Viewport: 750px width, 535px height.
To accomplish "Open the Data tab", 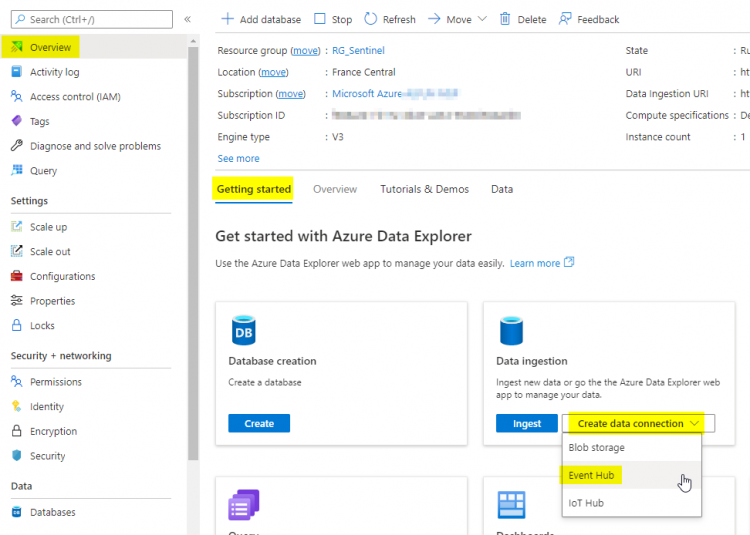I will point(502,189).
